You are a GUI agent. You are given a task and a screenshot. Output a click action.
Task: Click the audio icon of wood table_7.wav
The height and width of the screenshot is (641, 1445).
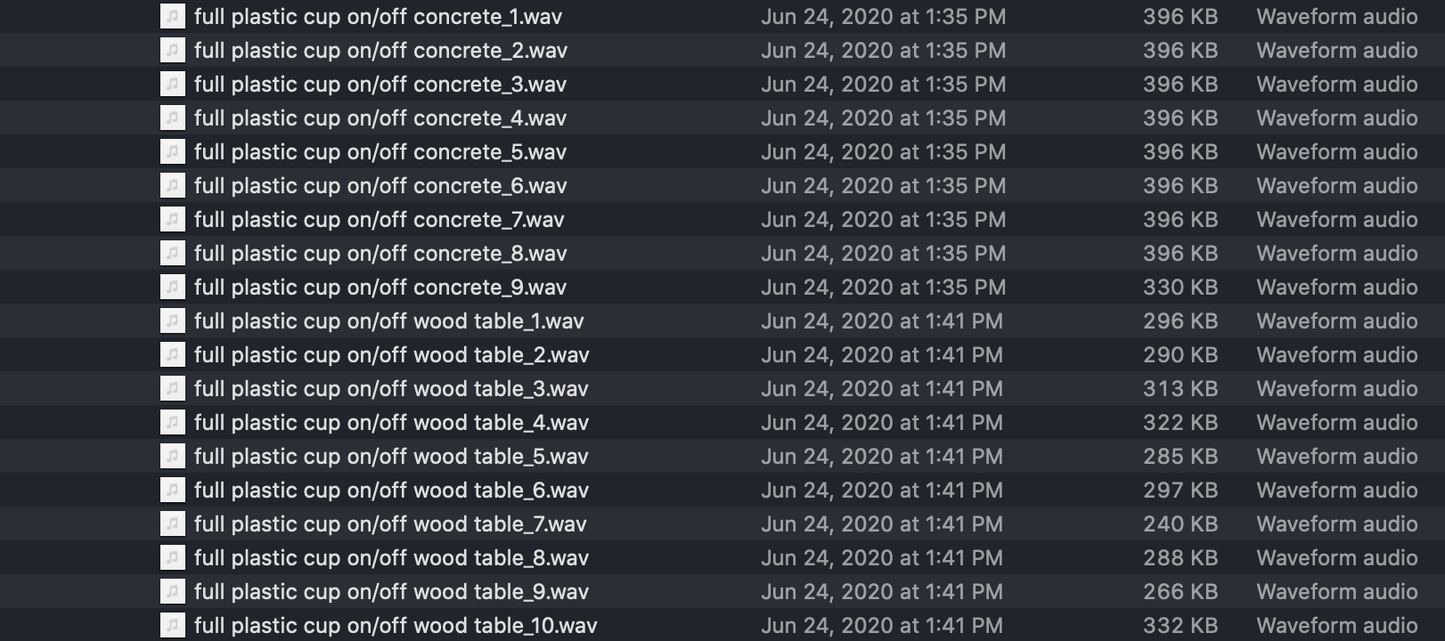pyautogui.click(x=173, y=524)
